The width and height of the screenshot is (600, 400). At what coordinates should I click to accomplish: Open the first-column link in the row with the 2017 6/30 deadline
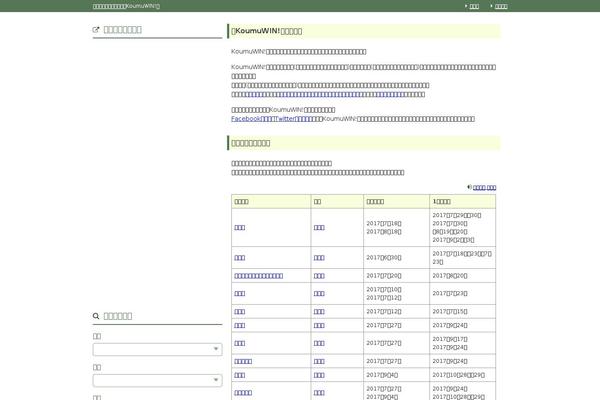click(240, 258)
